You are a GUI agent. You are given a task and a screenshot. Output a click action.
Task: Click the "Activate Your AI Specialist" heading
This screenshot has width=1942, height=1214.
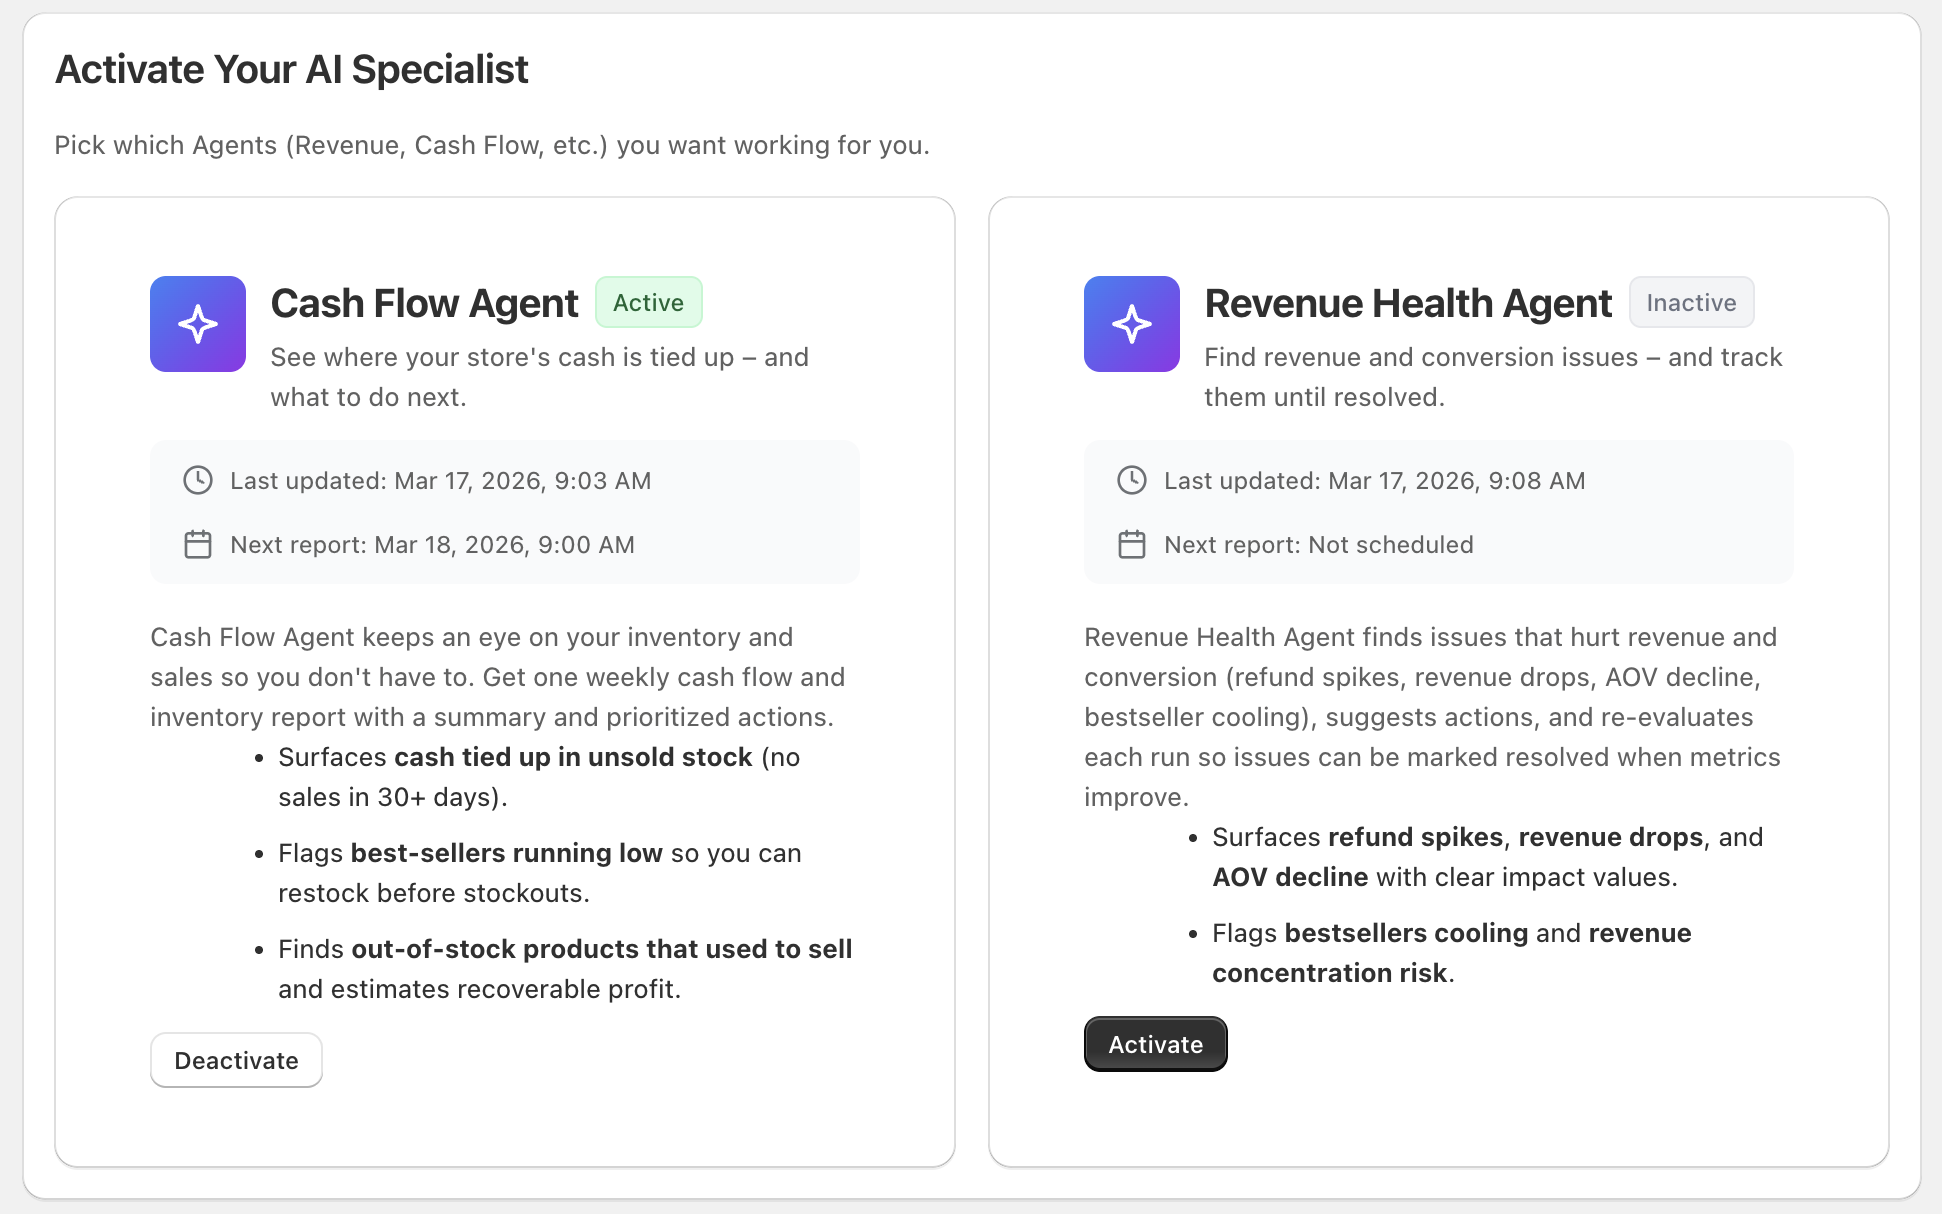tap(292, 69)
